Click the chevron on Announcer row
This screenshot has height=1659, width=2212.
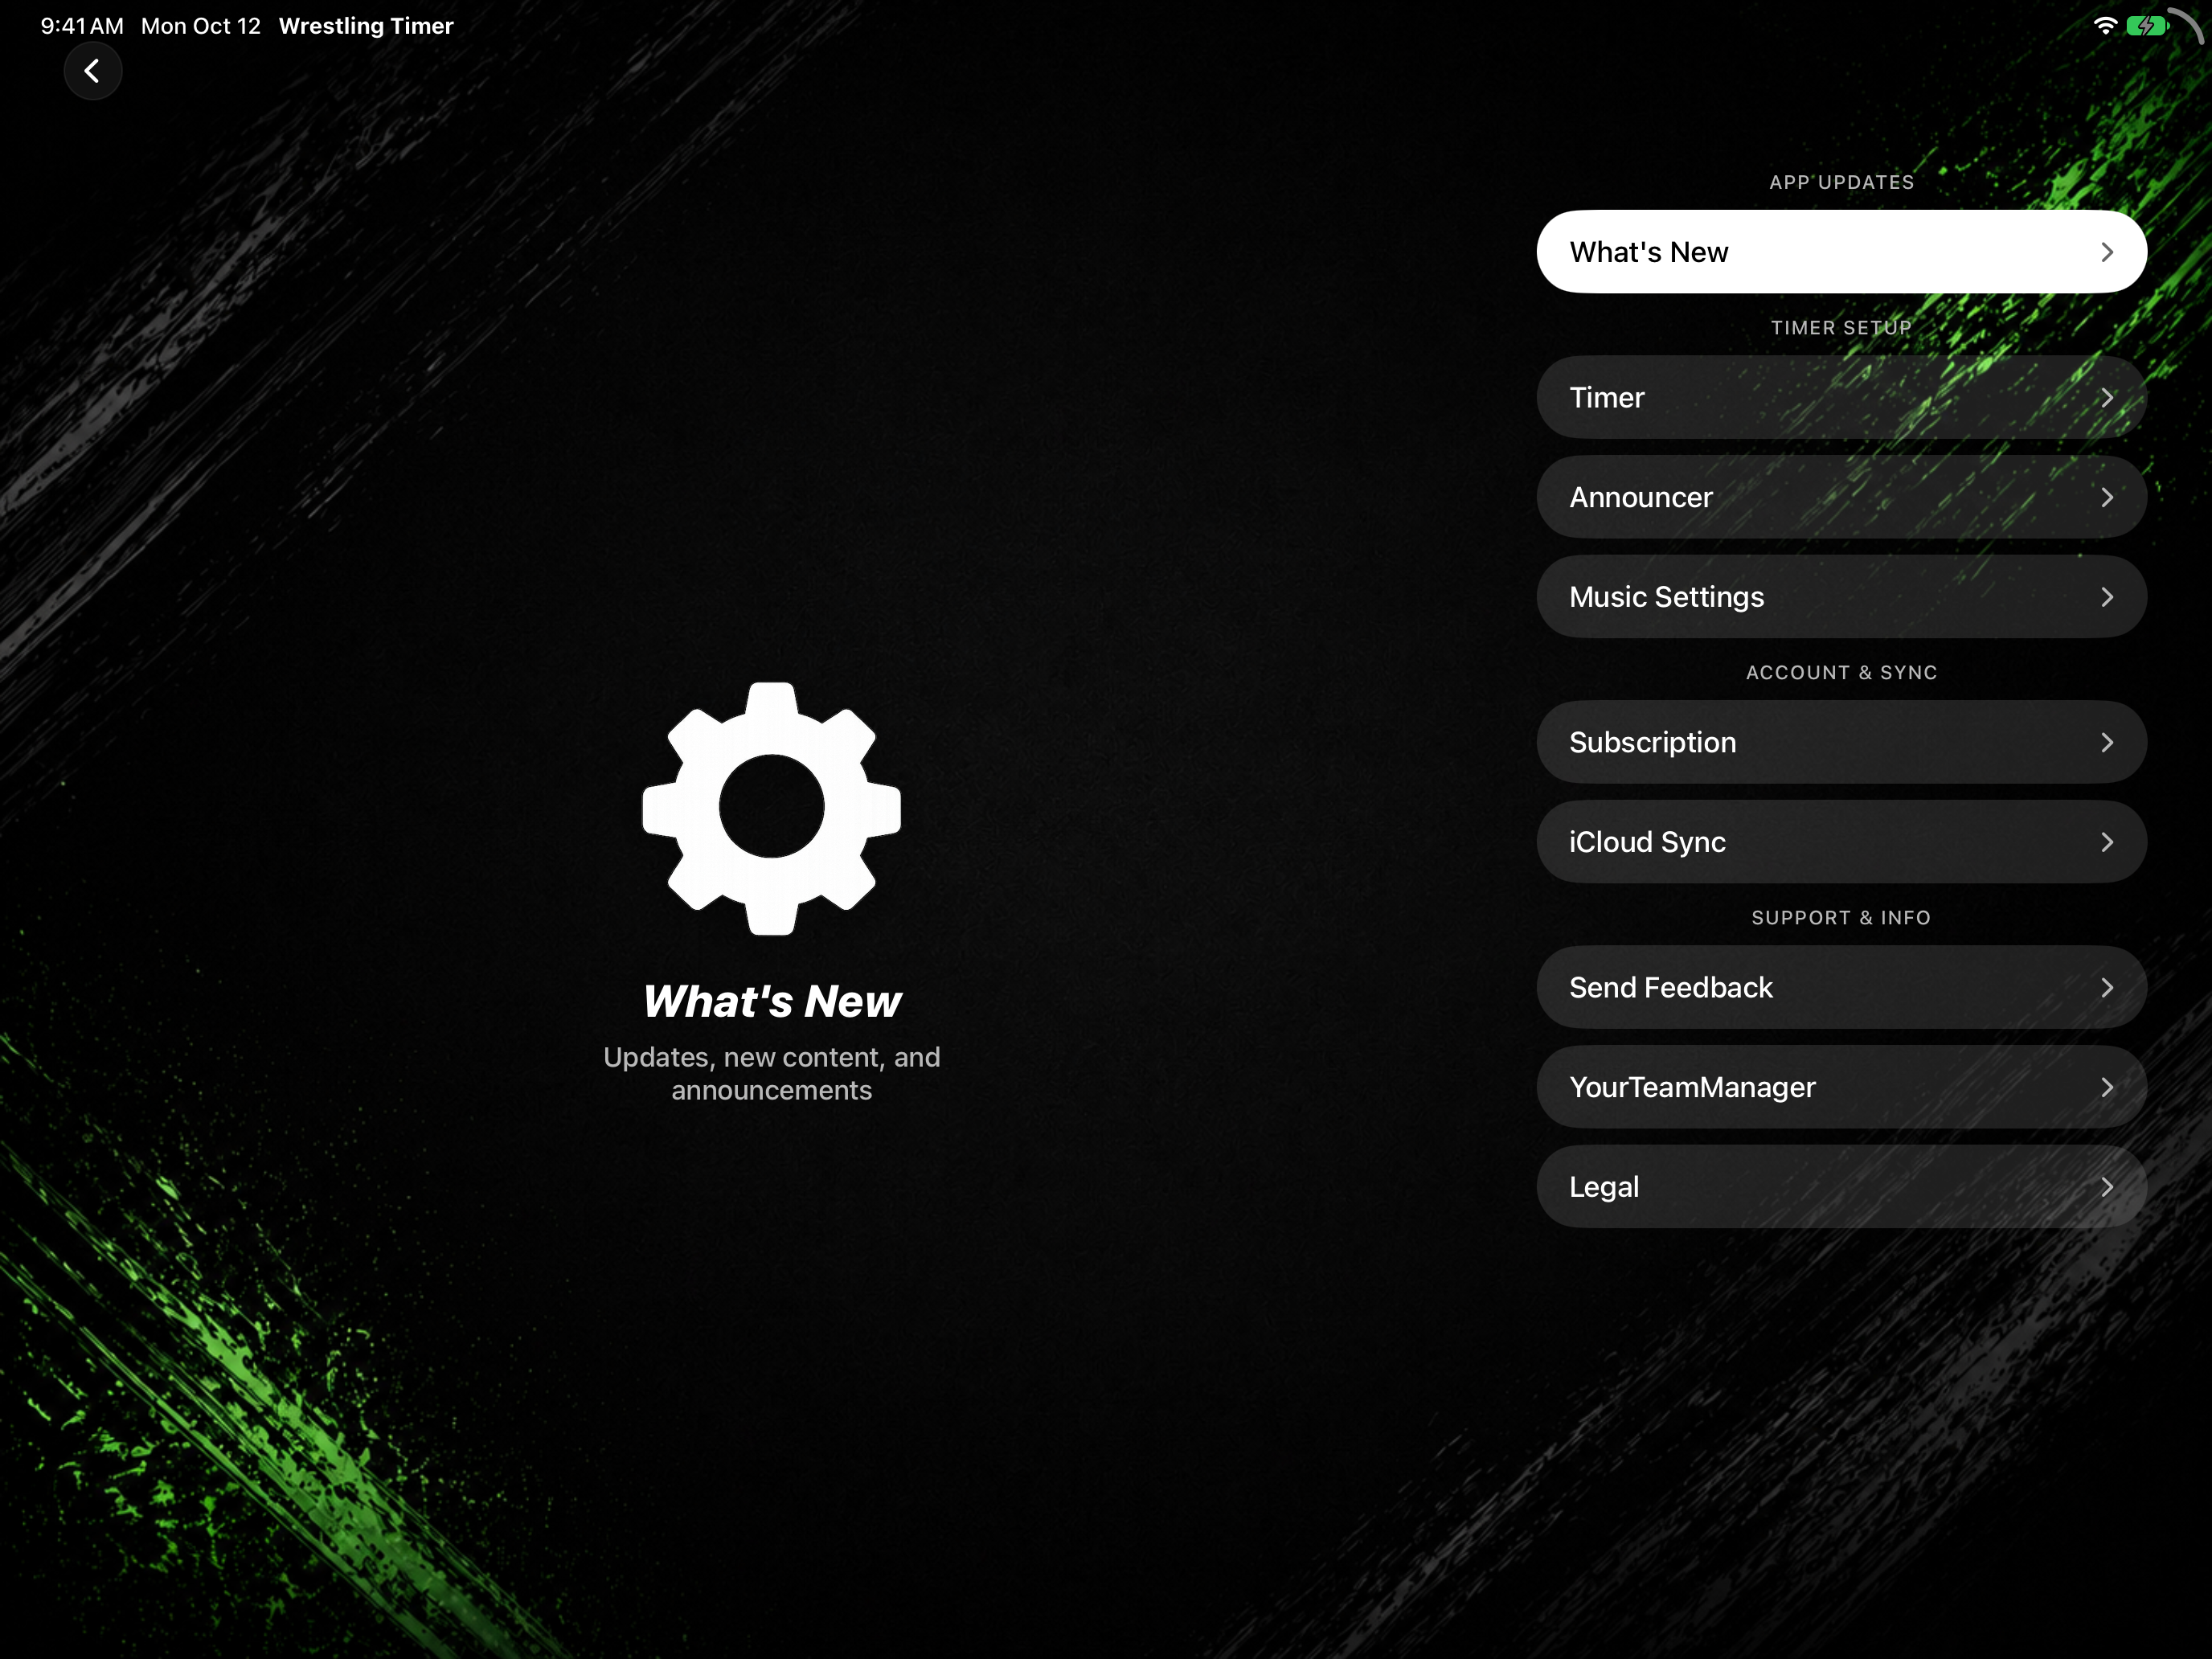[2107, 497]
